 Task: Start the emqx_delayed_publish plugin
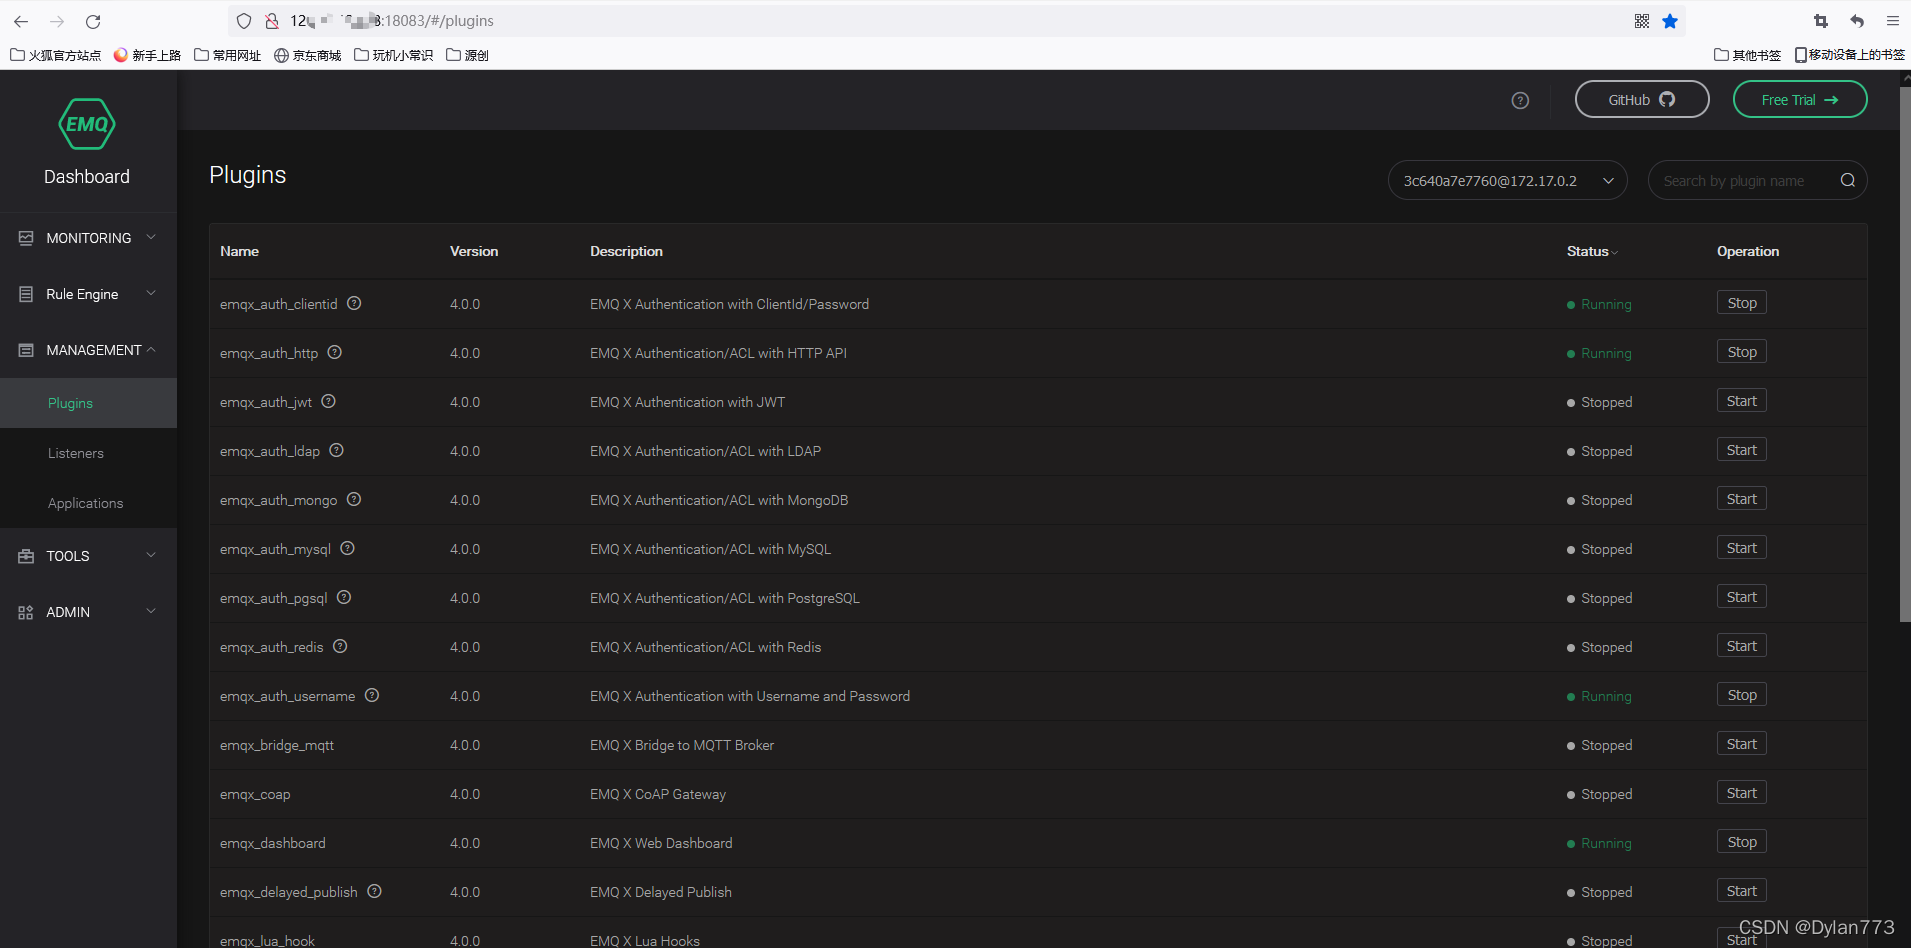point(1742,891)
